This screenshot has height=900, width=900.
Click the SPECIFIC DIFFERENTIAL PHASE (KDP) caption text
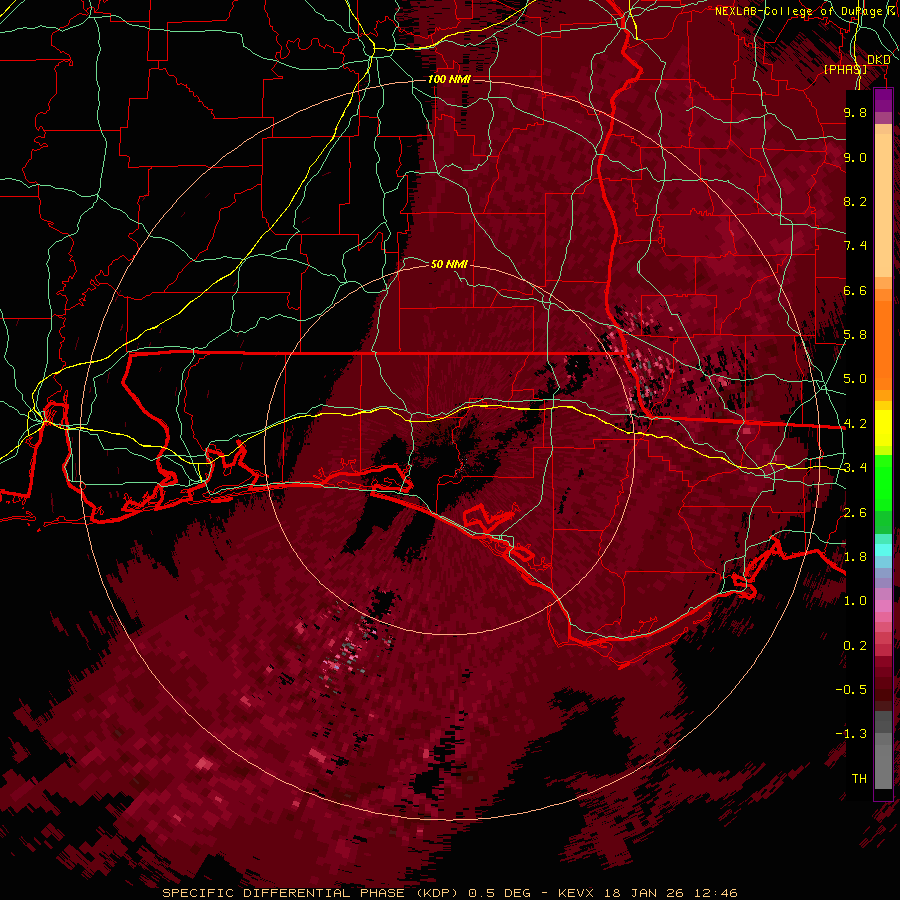pyautogui.click(x=310, y=893)
